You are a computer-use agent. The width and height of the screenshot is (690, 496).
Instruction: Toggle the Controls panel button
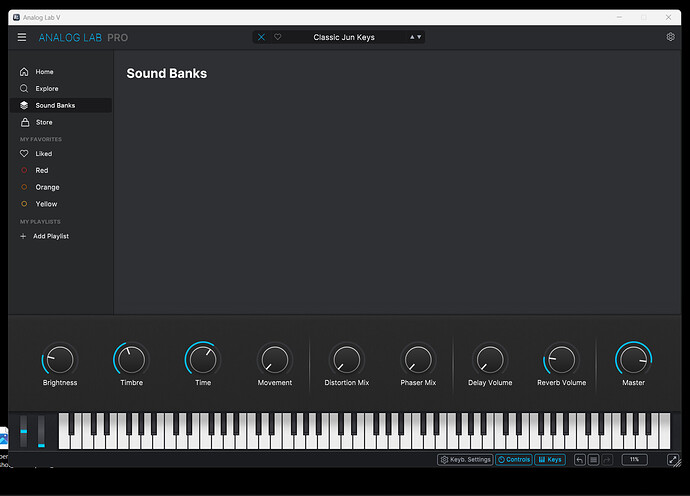pyautogui.click(x=514, y=459)
